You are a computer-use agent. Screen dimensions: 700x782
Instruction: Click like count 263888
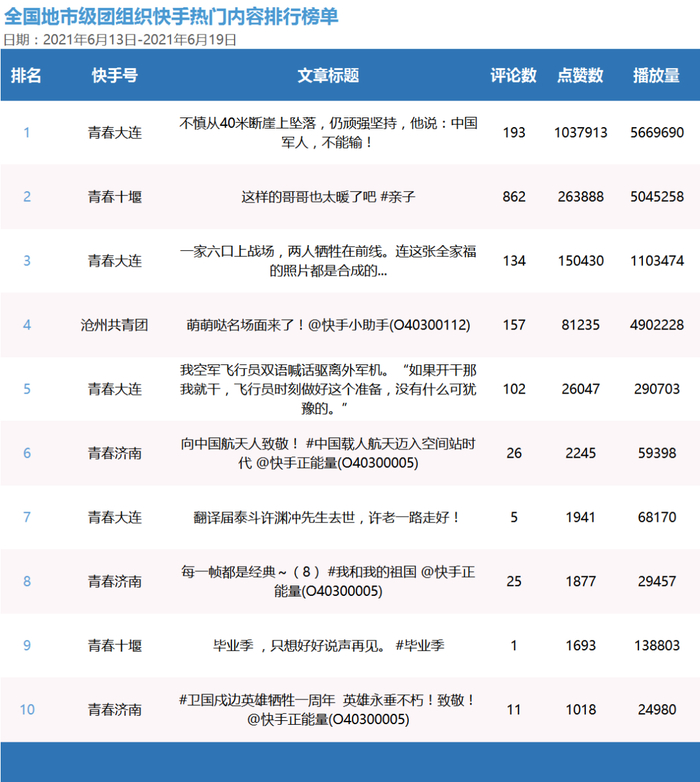click(580, 196)
